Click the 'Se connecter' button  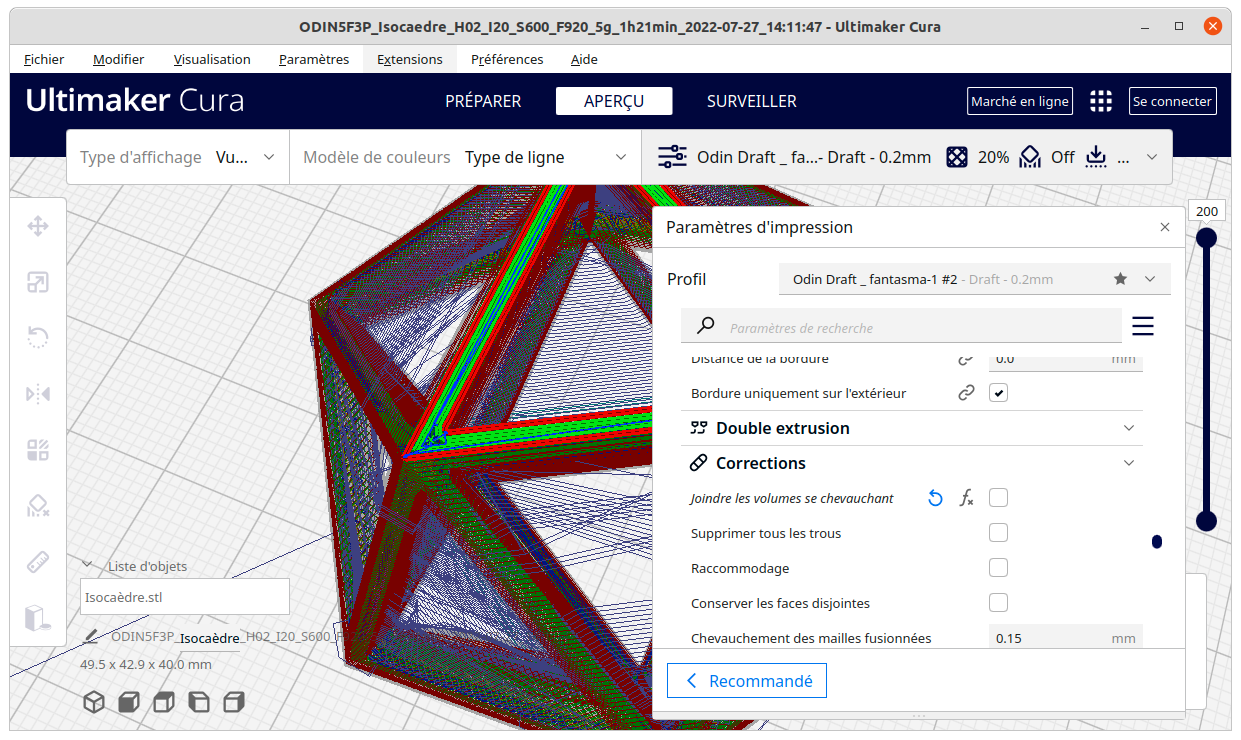(1173, 101)
